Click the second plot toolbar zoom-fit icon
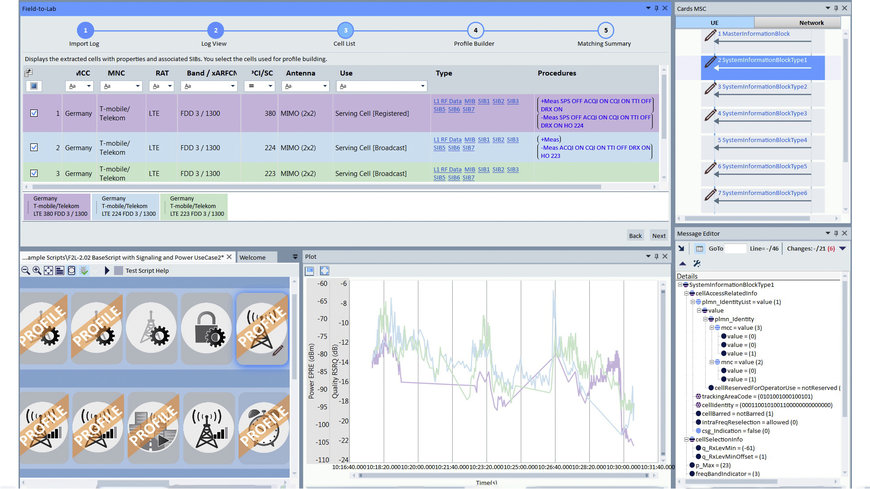 (x=325, y=271)
